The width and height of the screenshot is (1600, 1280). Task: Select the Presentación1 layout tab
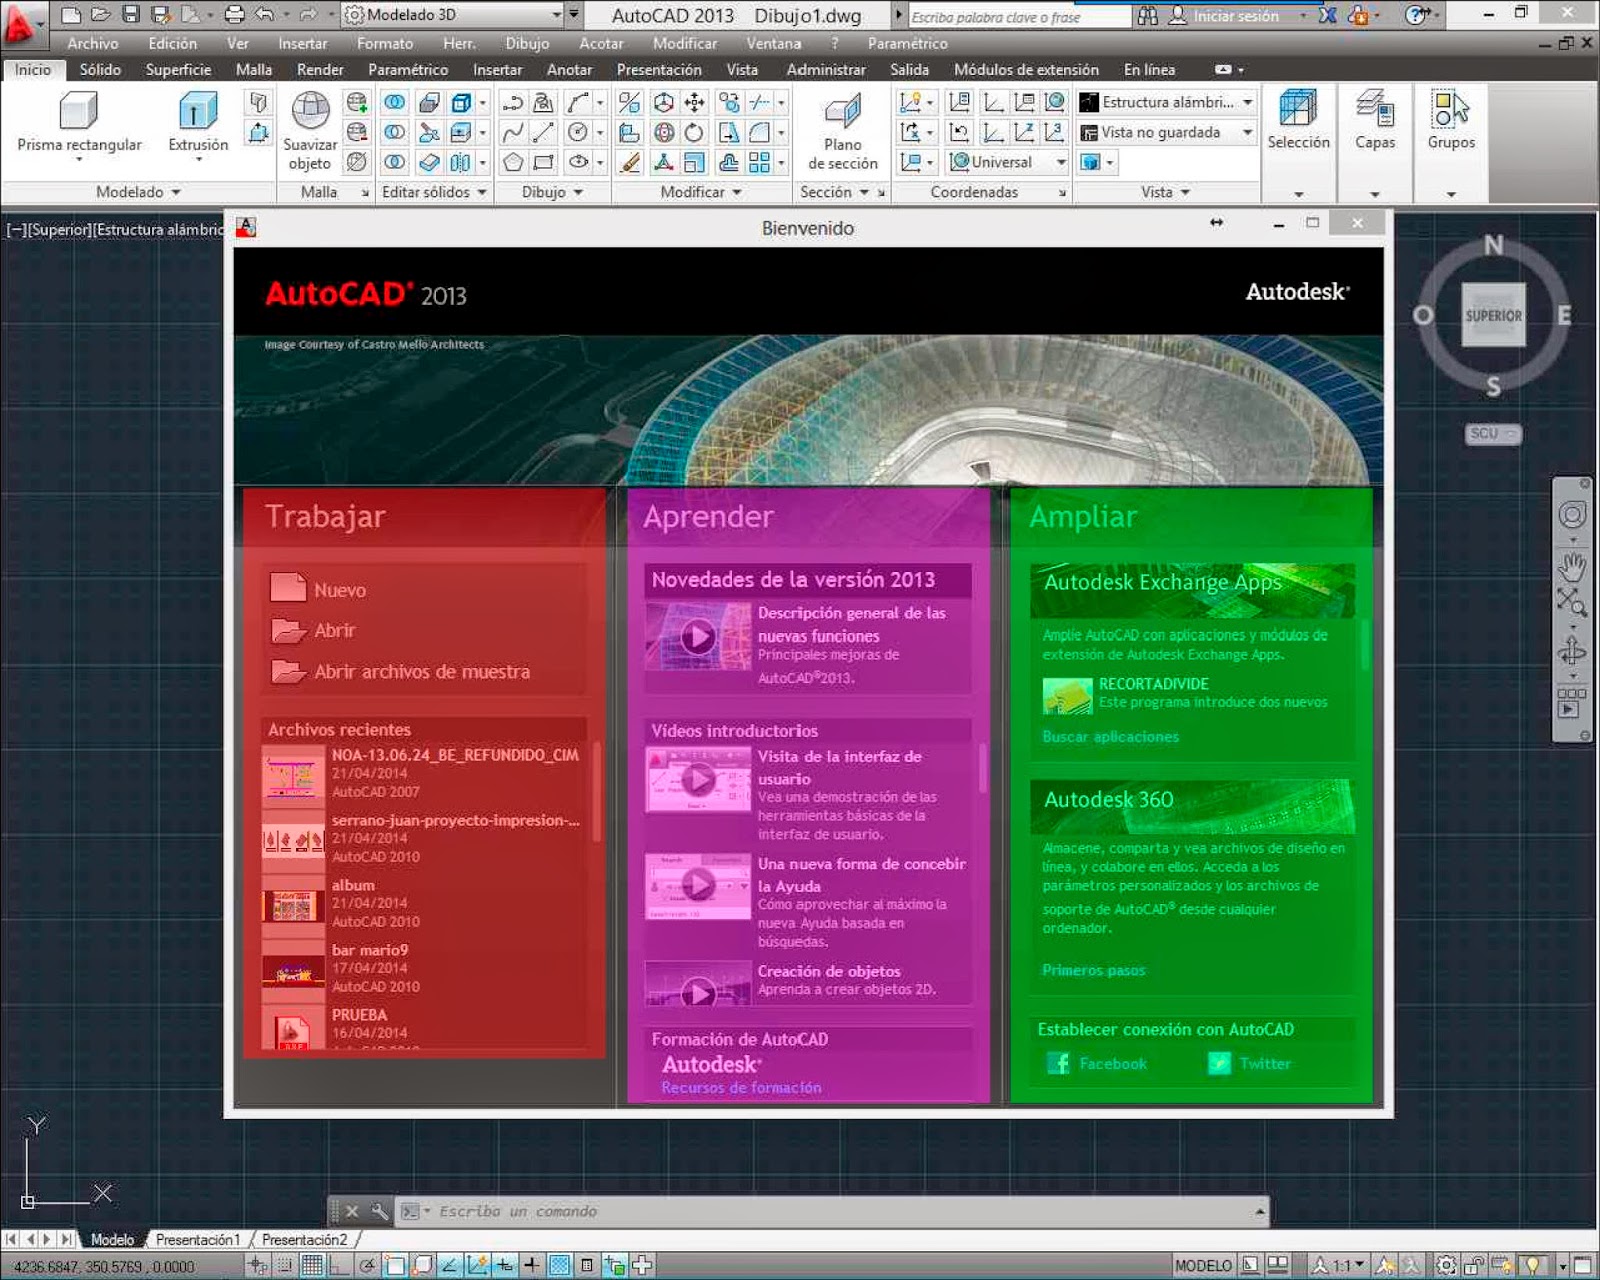(196, 1239)
